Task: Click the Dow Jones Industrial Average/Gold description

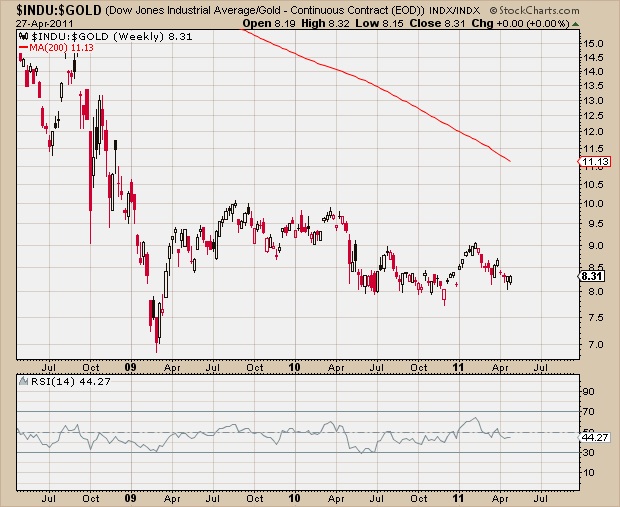Action: 265,10
